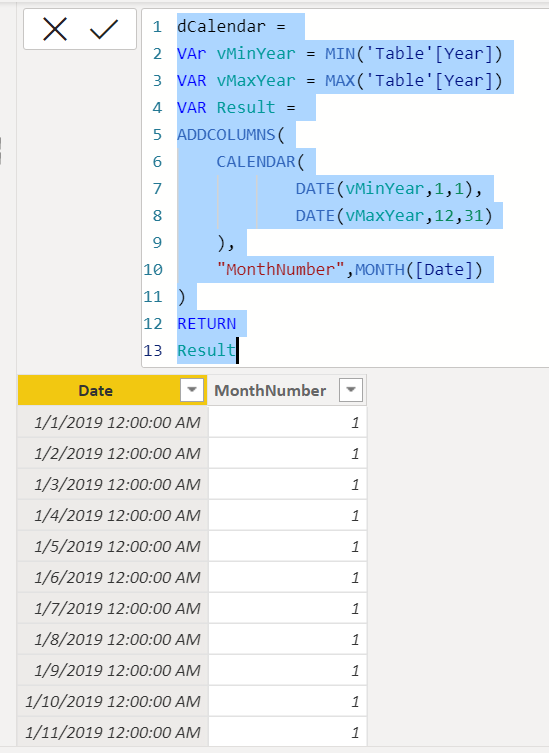This screenshot has height=753, width=549.
Task: Click line number 11 in formula editor
Action: (x=153, y=296)
